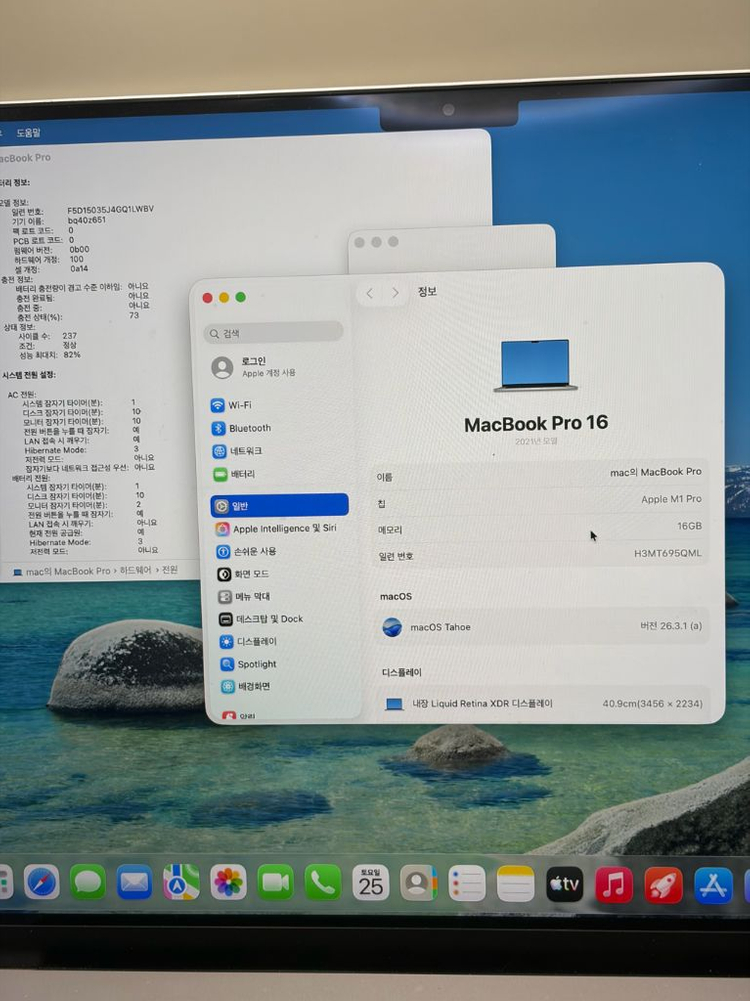750x1001 pixels.
Task: Click the macOS Tahoe row
Action: coord(541,627)
